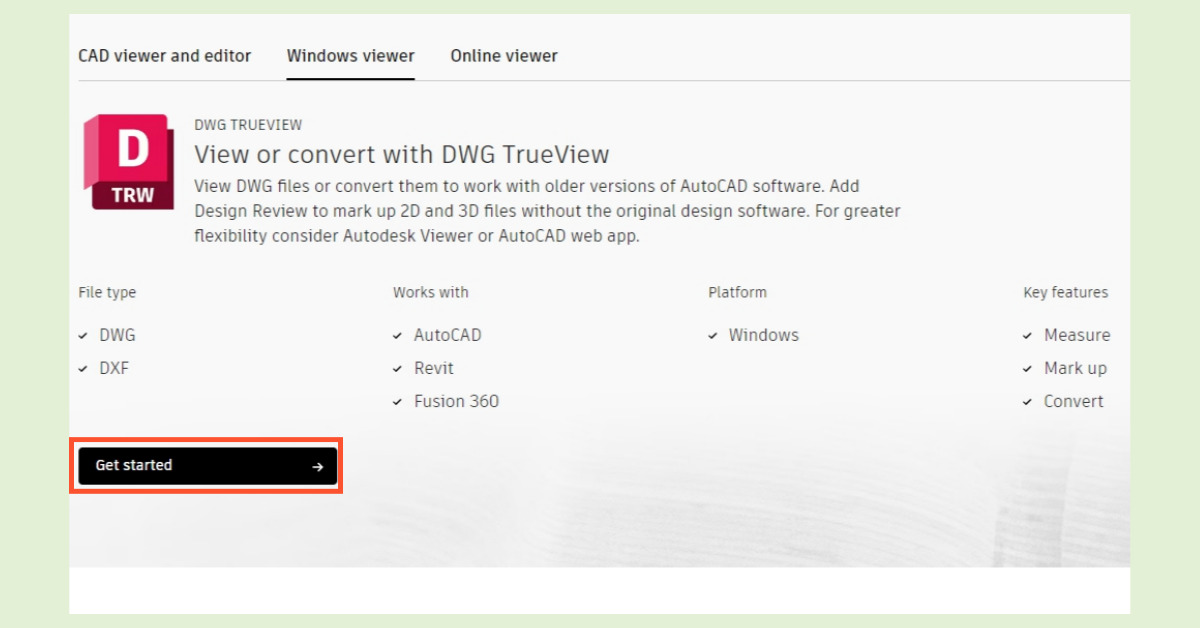Click the DWG TRUEVIEW label text
This screenshot has width=1200, height=628.
pyautogui.click(x=248, y=125)
